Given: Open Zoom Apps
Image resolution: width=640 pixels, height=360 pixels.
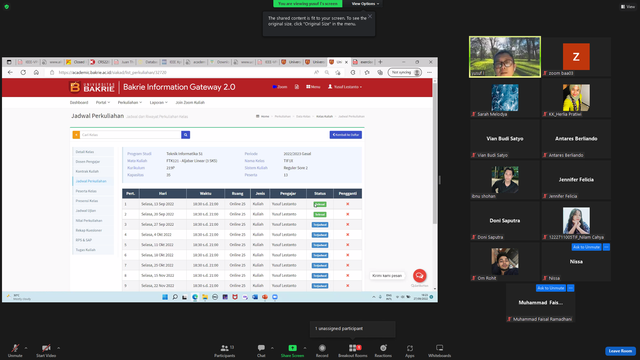Looking at the screenshot, I should point(410,350).
